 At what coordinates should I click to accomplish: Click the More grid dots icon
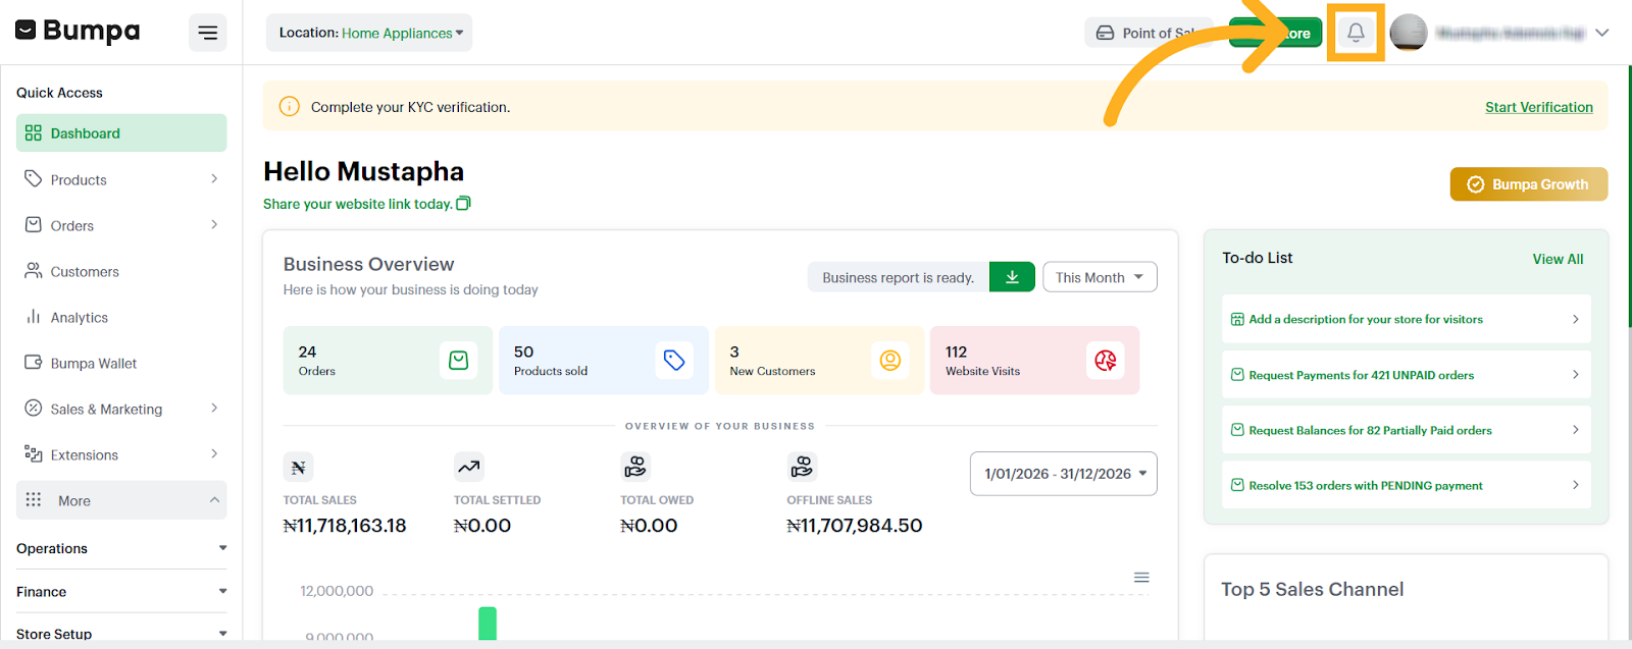[x=33, y=499]
